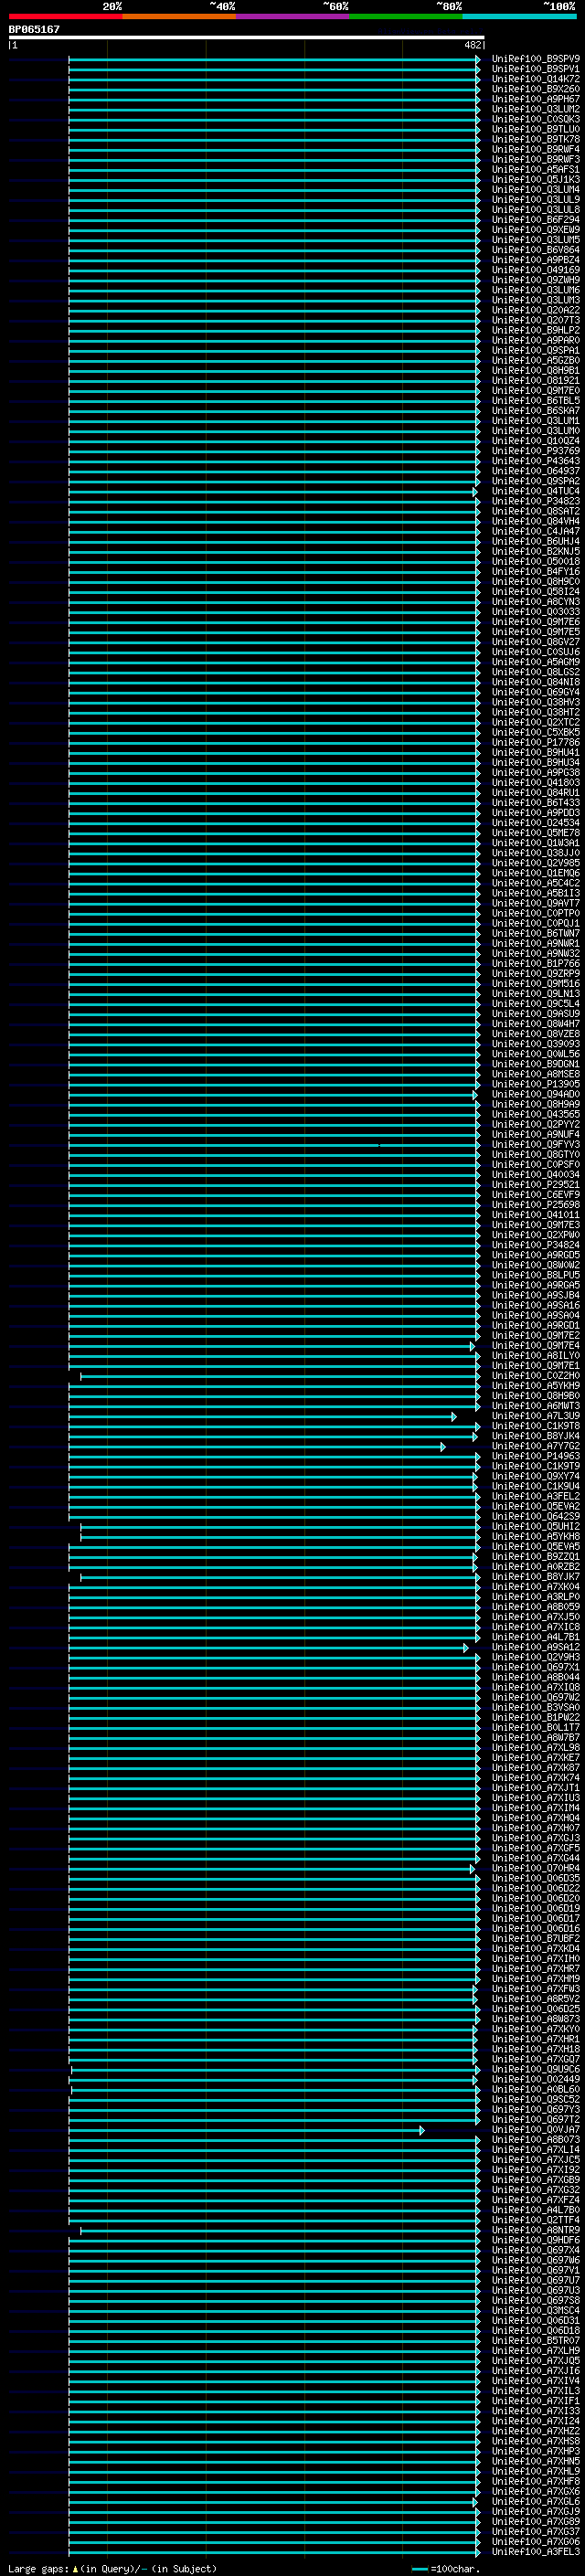Click the white query sequence bar
Image resolution: width=585 pixels, height=2576 pixels.
point(246,38)
